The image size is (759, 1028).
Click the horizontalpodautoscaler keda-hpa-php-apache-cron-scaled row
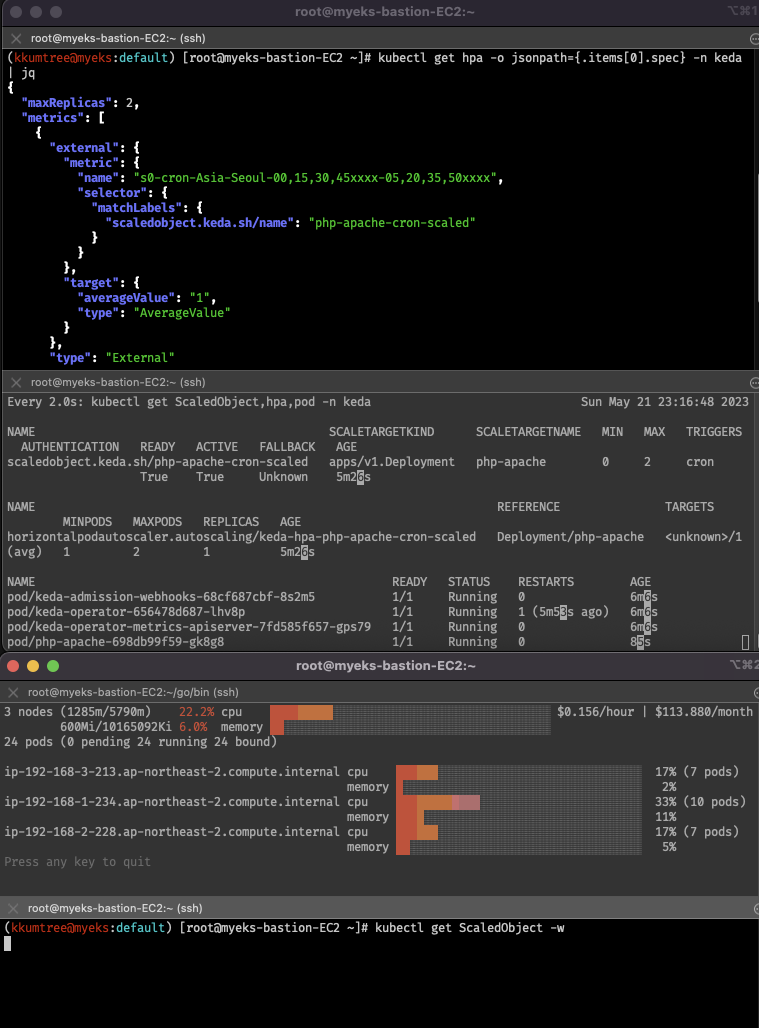[374, 544]
